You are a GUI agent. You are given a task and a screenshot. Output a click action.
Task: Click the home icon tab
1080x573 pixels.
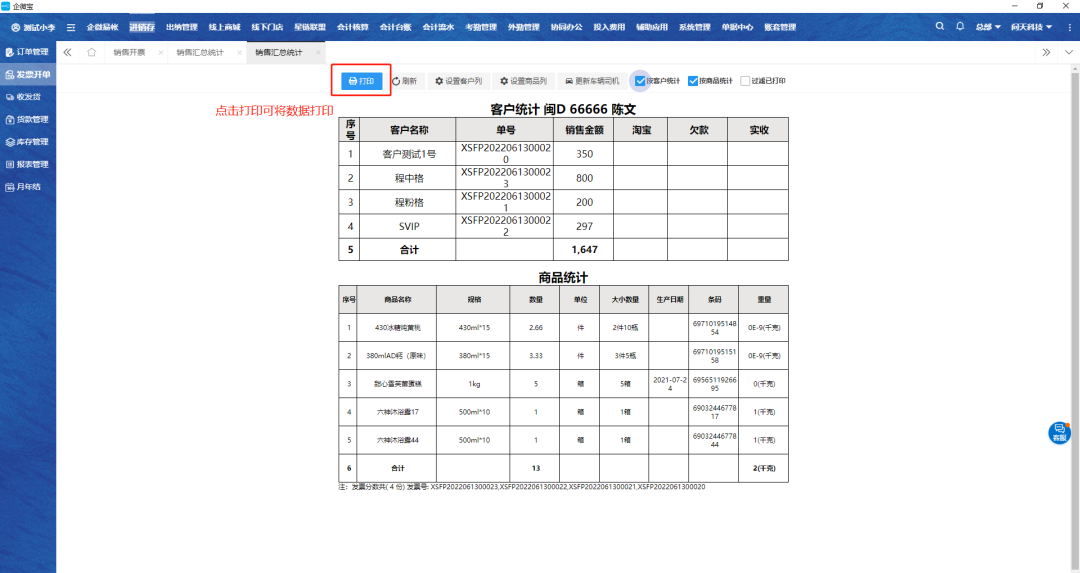pyautogui.click(x=92, y=52)
